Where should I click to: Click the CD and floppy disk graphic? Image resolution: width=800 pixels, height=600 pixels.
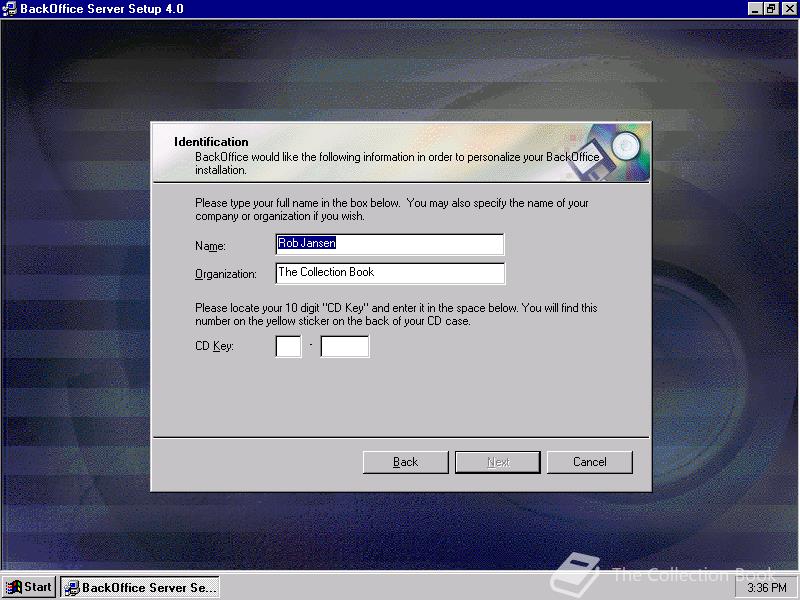610,153
